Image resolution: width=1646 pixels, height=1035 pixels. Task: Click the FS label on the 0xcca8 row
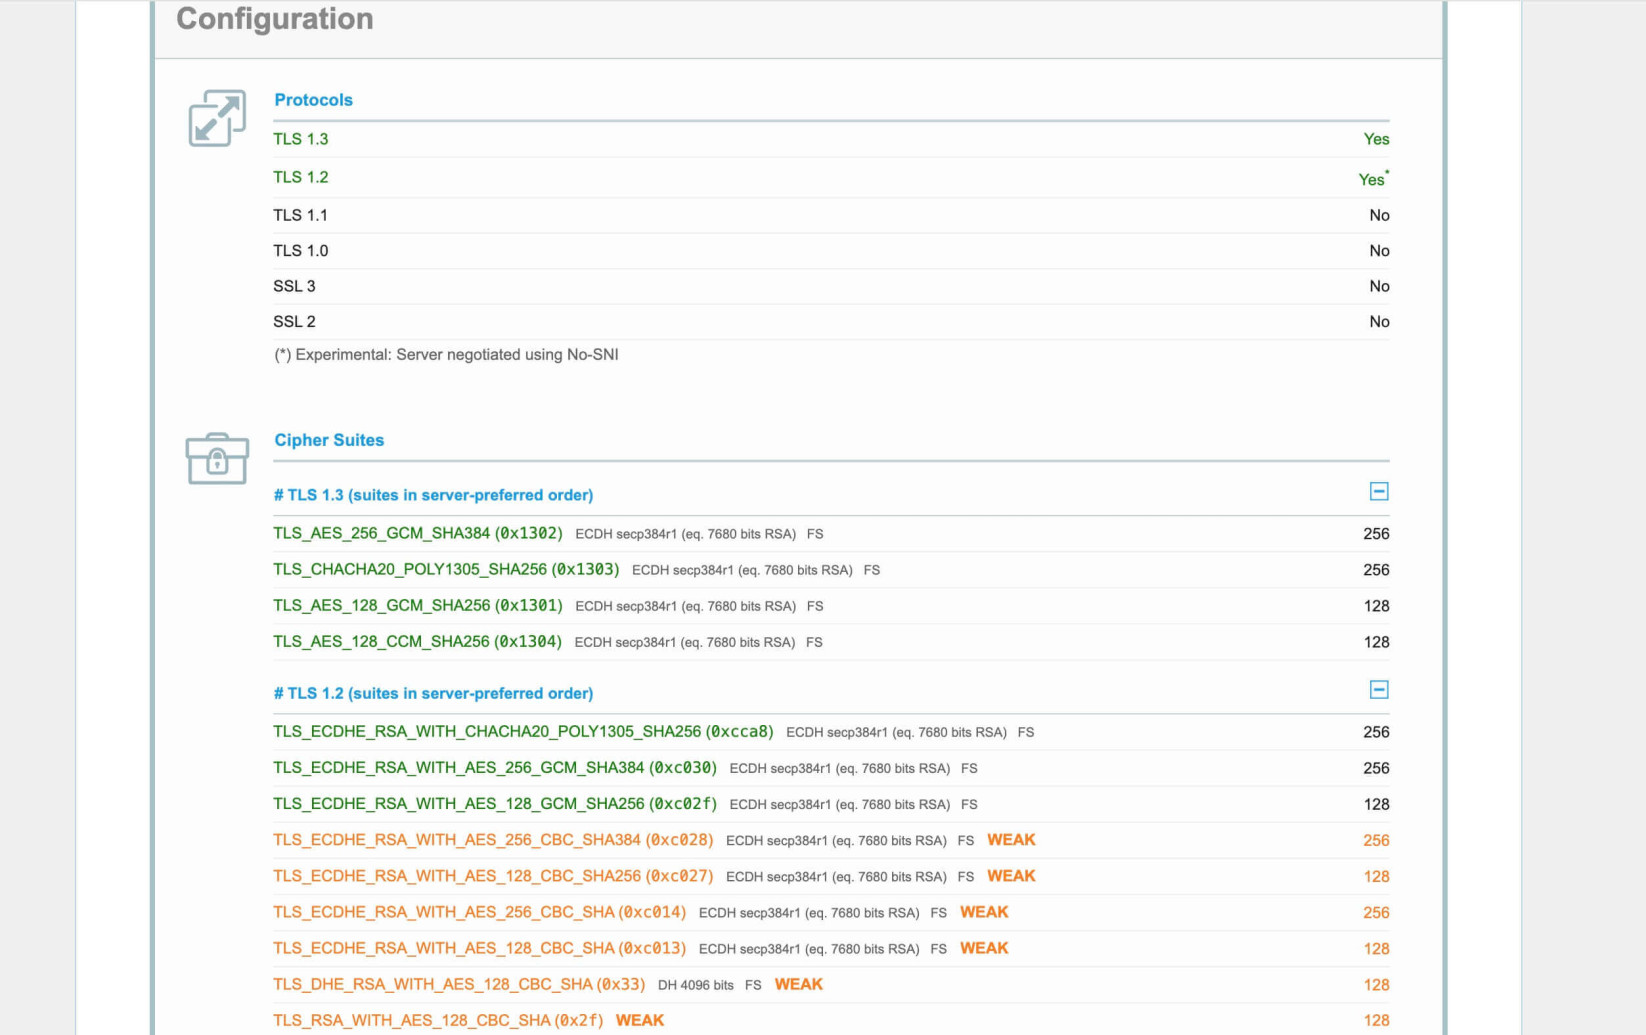pos(1026,732)
